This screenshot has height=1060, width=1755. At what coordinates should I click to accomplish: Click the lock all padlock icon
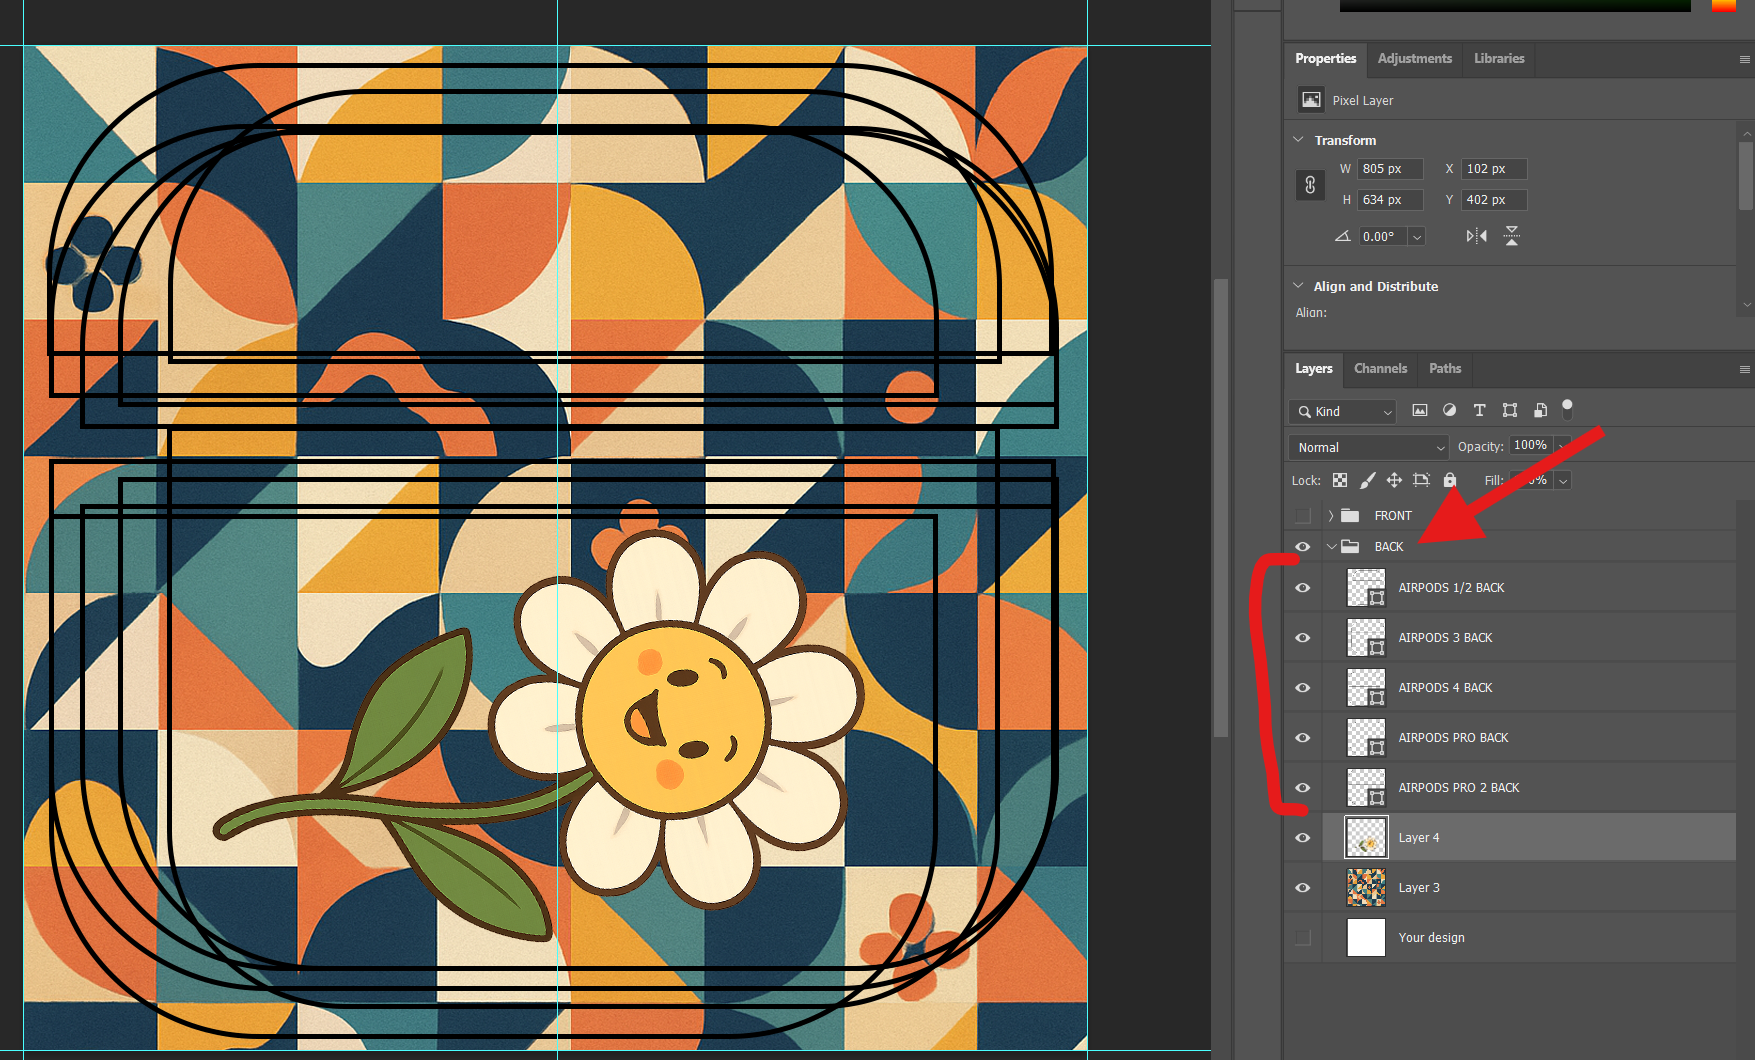(x=1450, y=480)
